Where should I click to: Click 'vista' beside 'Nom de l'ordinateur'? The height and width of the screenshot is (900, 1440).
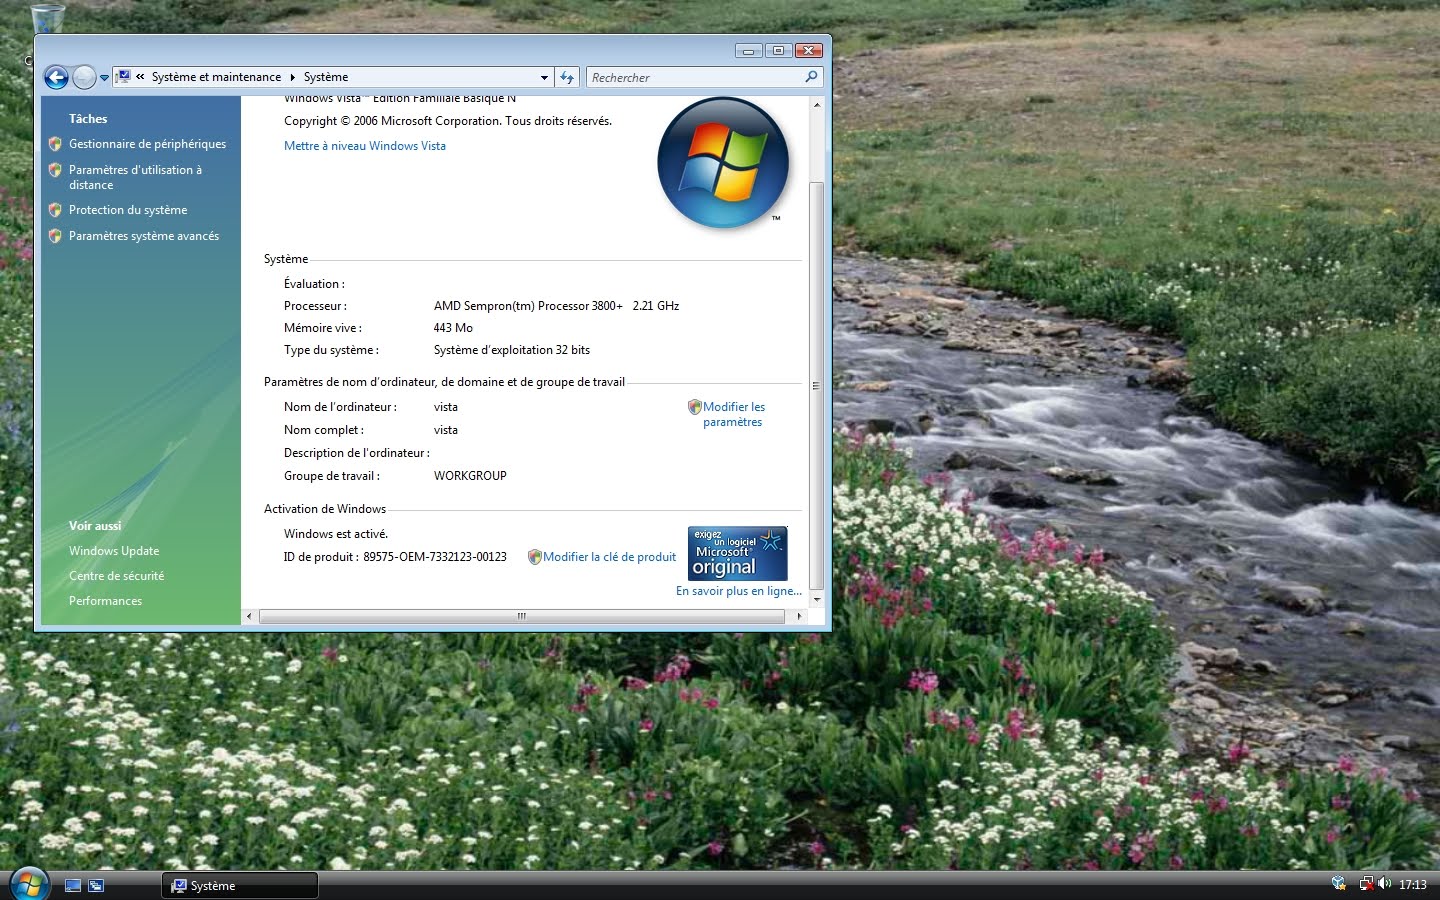point(446,407)
